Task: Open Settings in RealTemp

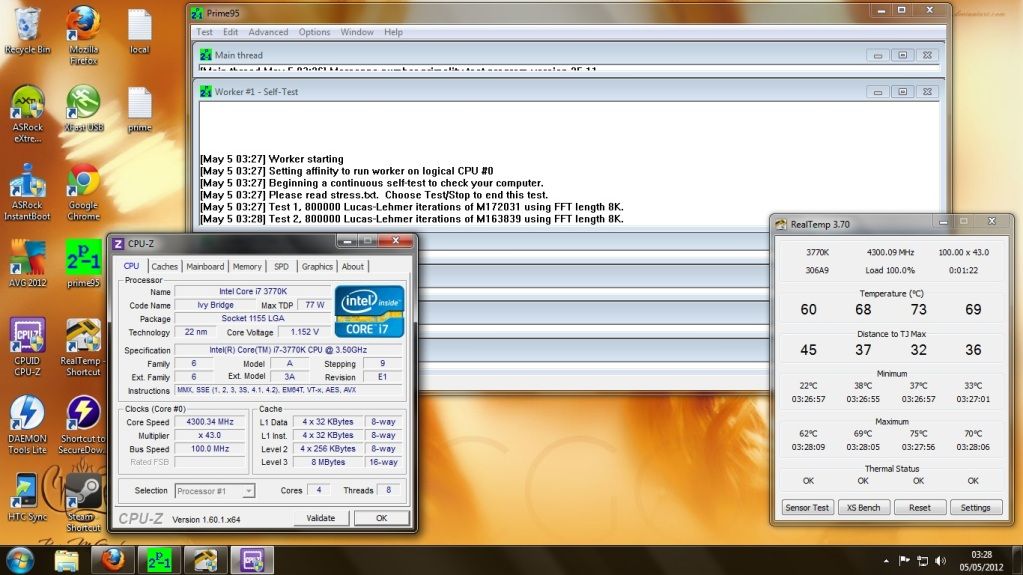Action: coord(975,508)
